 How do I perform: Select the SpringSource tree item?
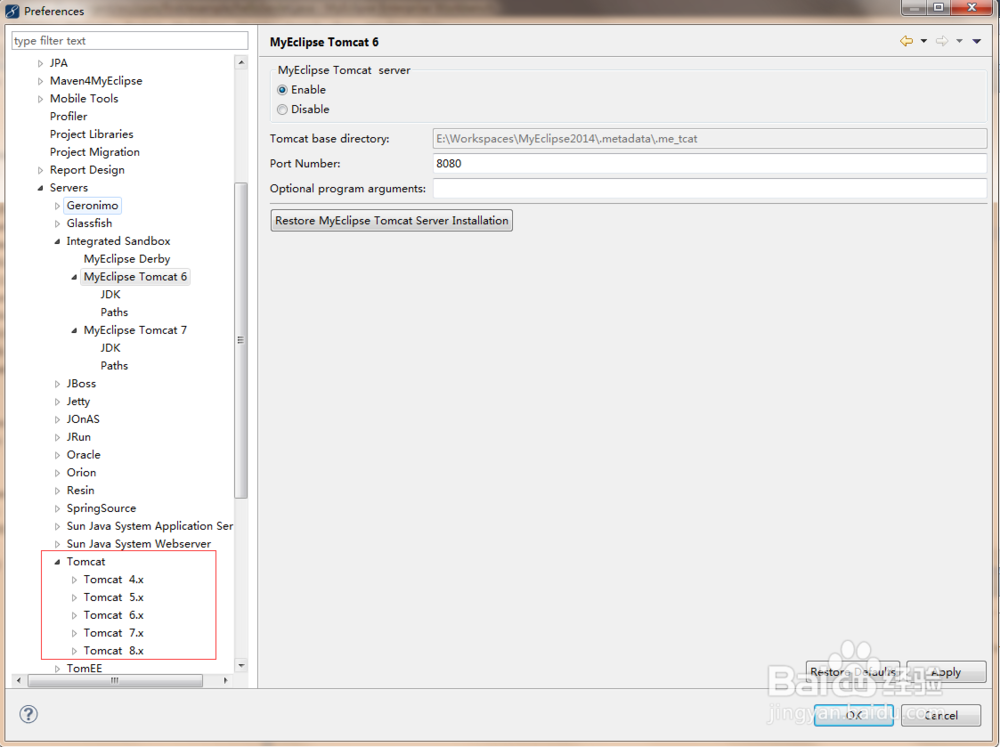tap(101, 508)
